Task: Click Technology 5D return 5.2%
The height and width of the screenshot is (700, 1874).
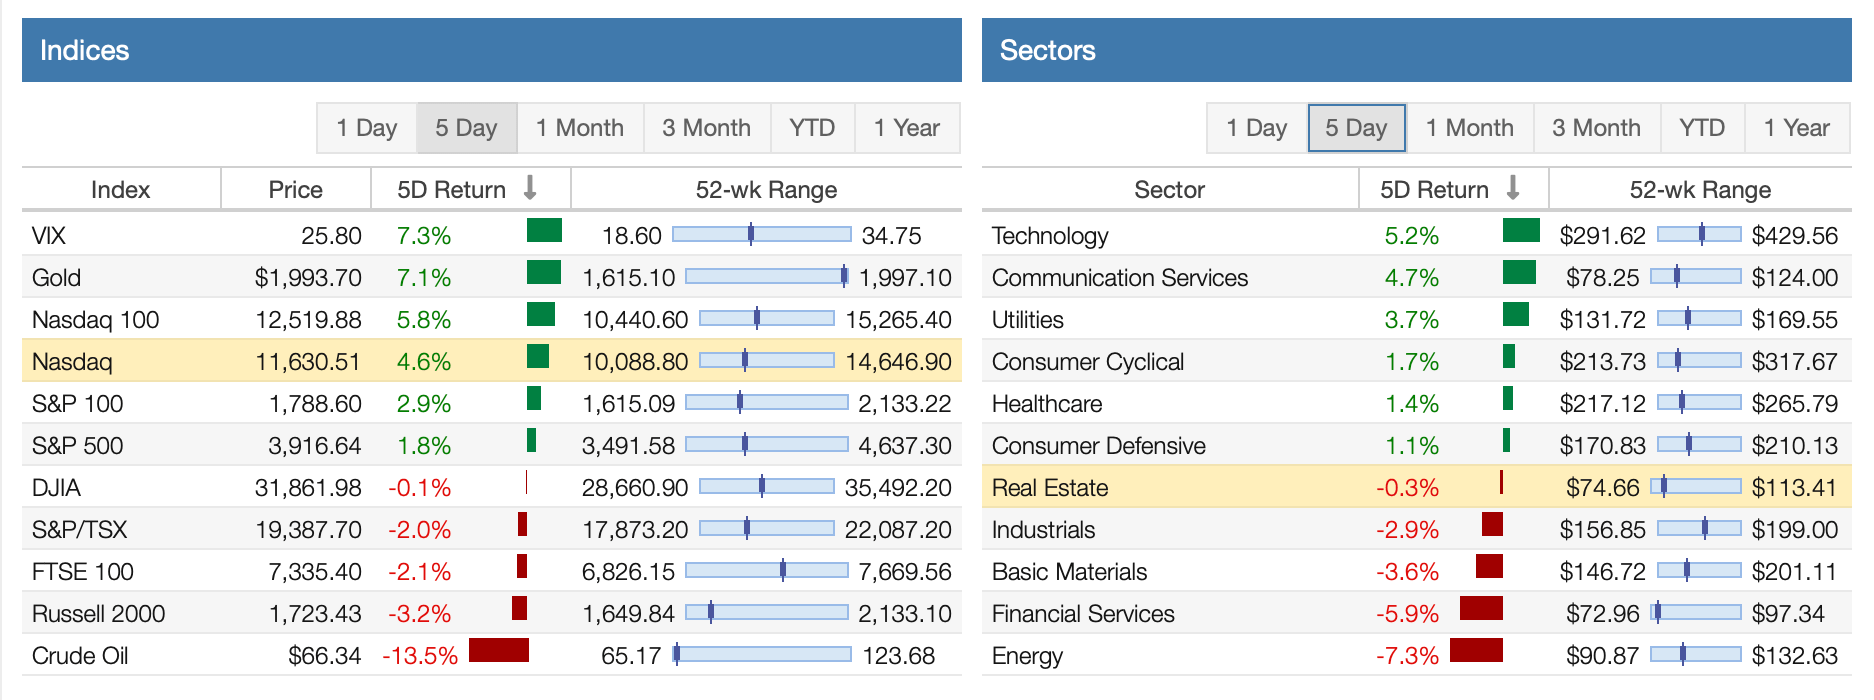Action: (1412, 236)
